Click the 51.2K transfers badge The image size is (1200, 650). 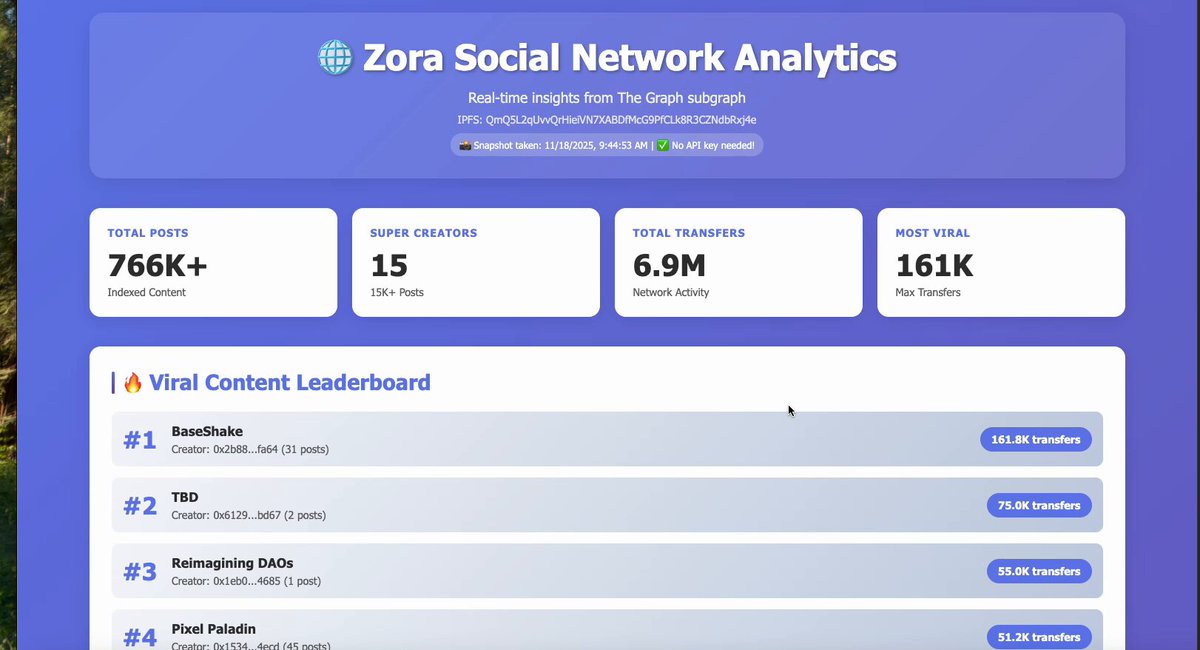point(1039,637)
